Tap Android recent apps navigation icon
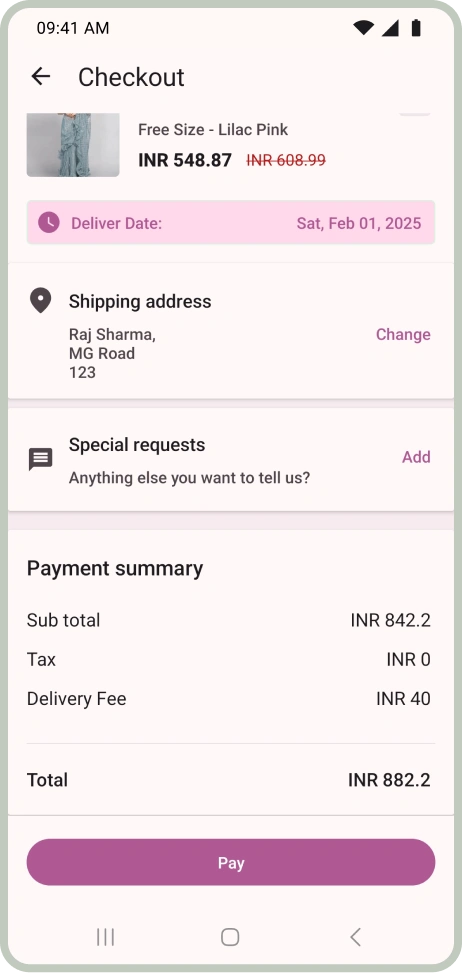 pyautogui.click(x=105, y=937)
